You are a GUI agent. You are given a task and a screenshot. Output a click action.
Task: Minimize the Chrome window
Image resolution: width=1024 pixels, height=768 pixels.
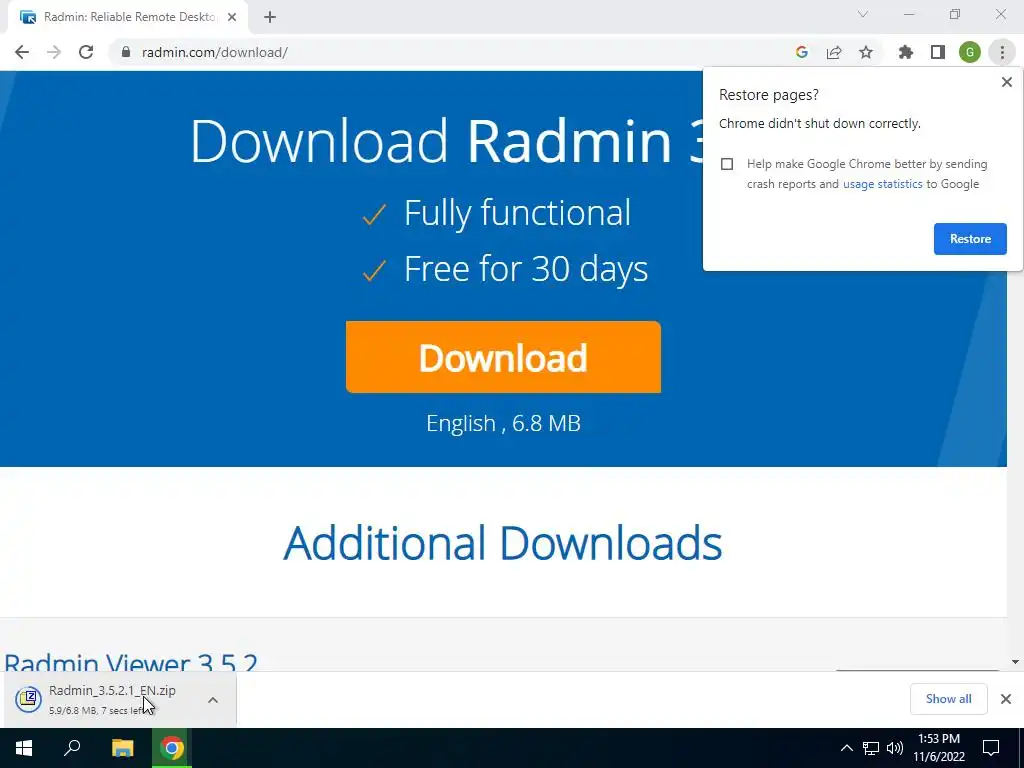pyautogui.click(x=909, y=14)
